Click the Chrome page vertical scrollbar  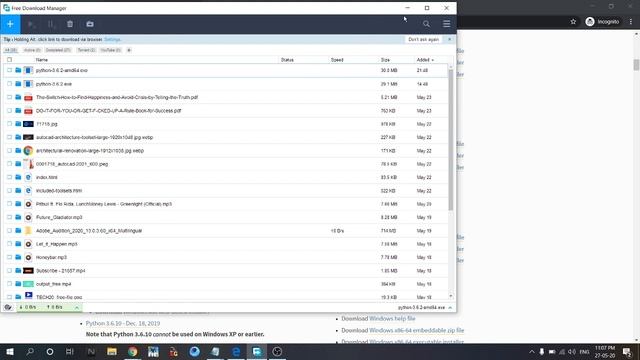636,64
